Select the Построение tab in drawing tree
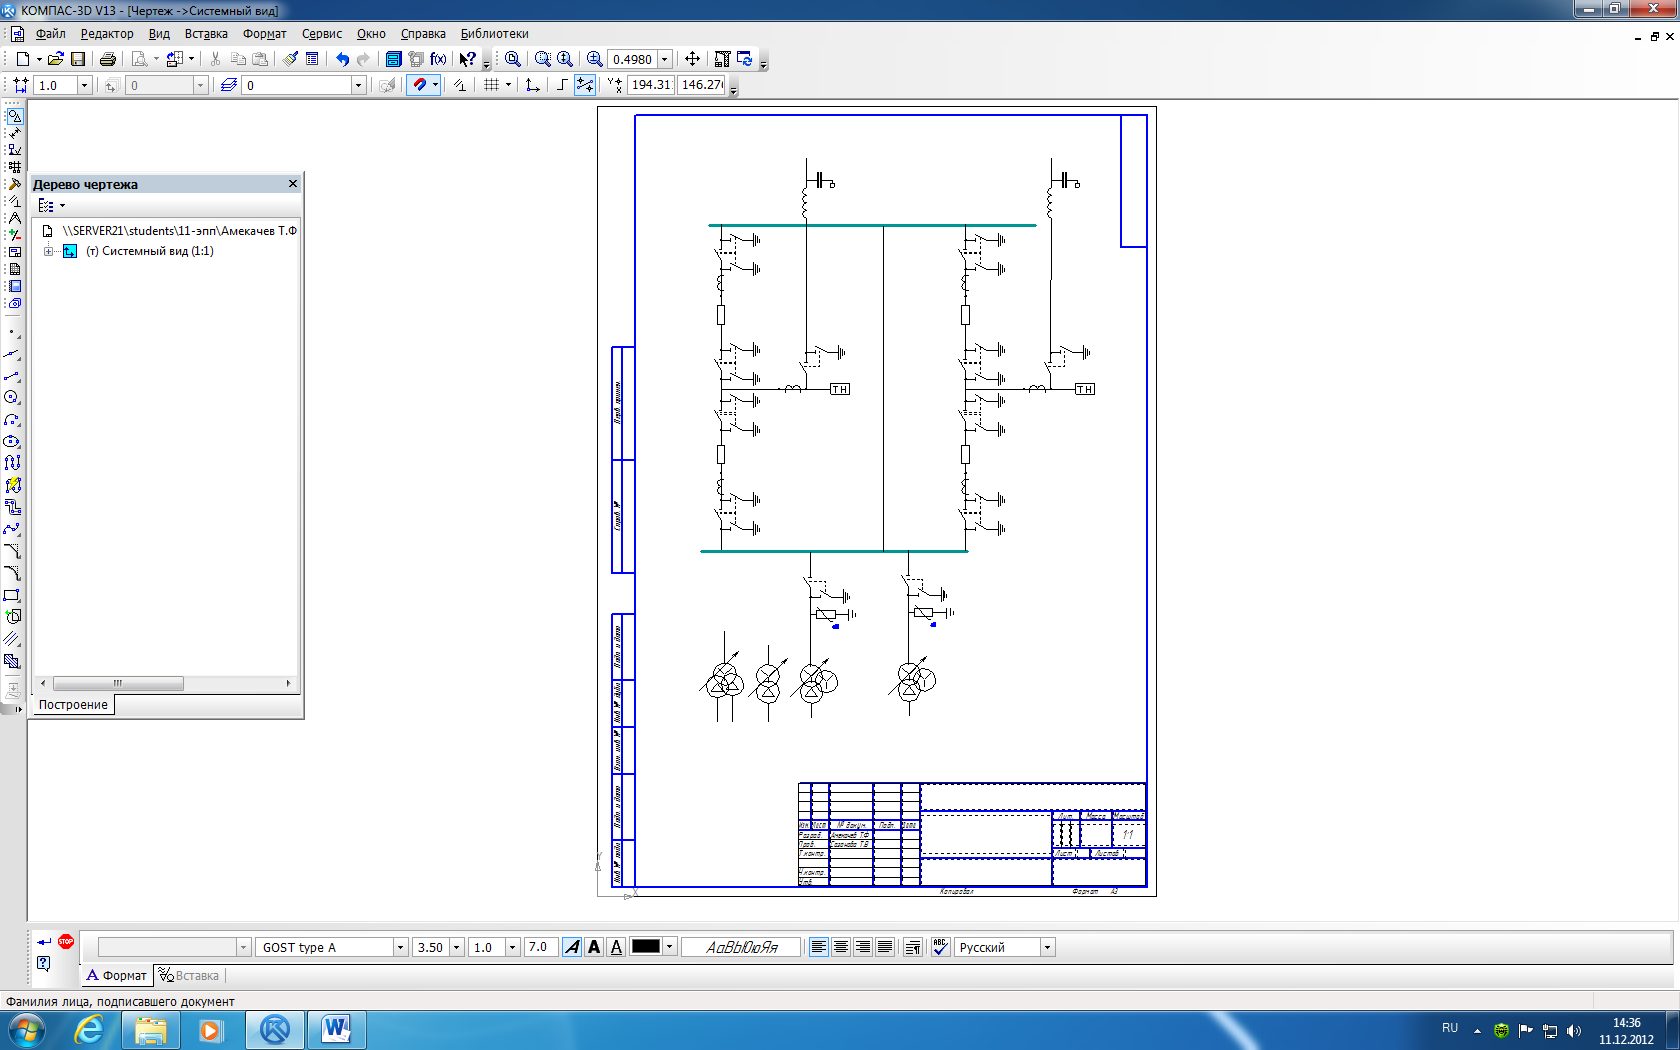The width and height of the screenshot is (1680, 1050). [73, 704]
